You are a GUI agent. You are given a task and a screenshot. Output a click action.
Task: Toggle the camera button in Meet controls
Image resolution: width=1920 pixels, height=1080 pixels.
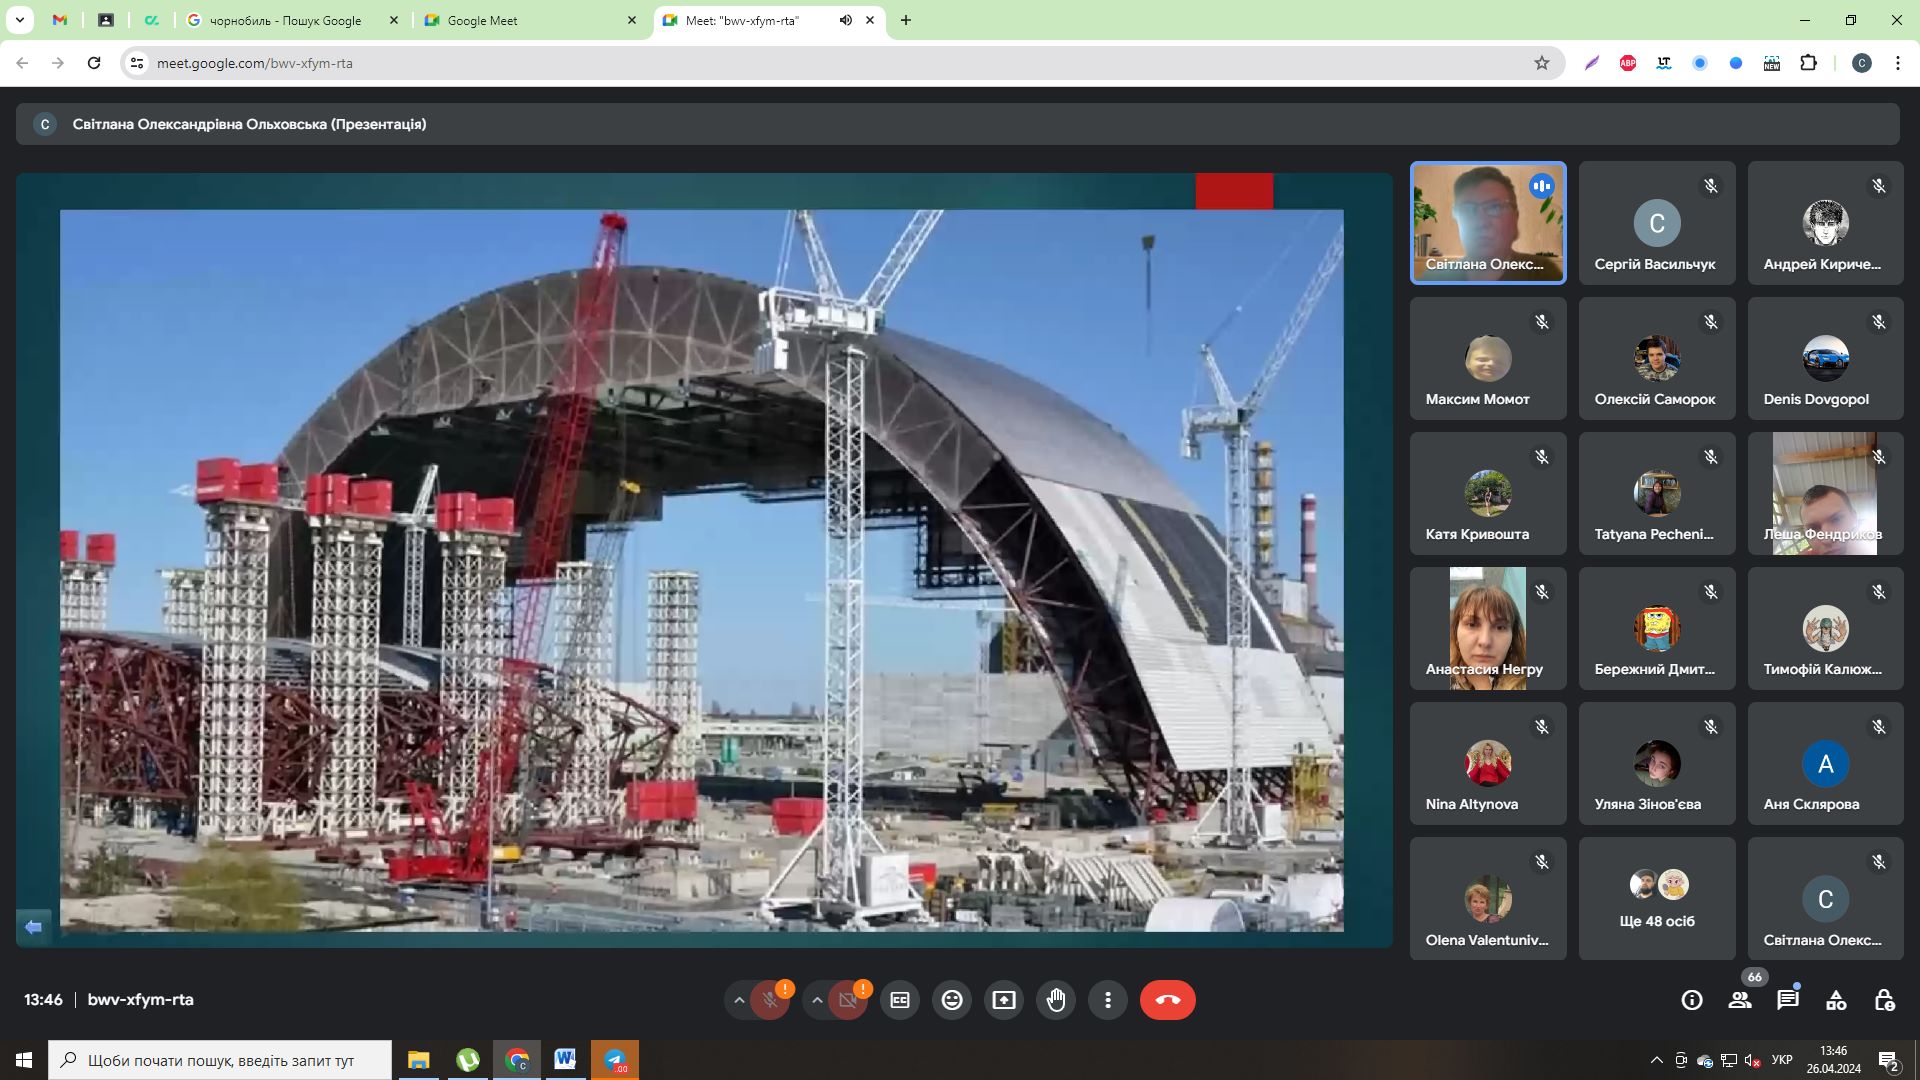[848, 1000]
